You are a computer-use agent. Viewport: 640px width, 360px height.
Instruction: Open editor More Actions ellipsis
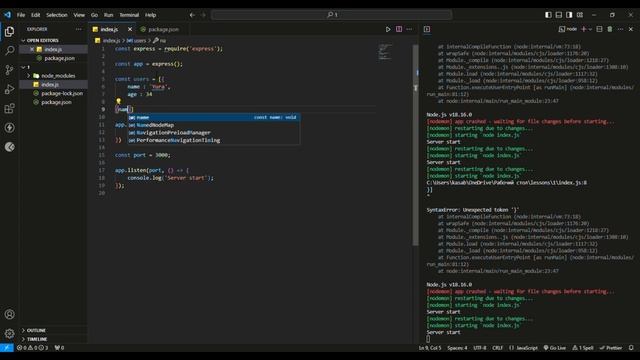pos(409,29)
